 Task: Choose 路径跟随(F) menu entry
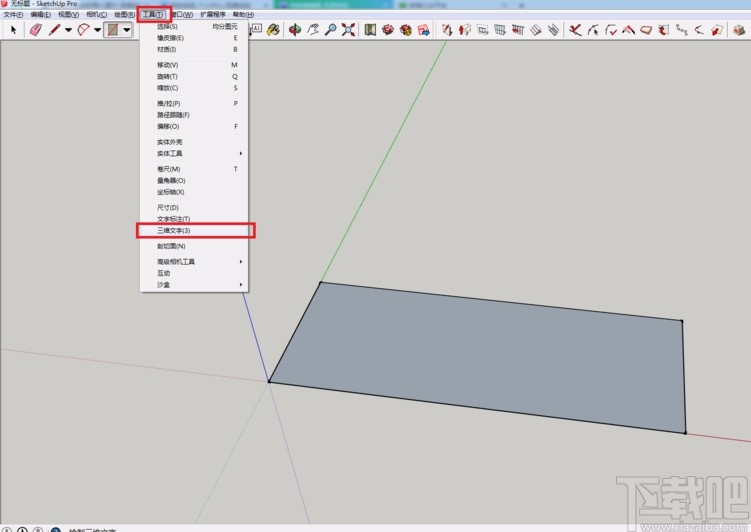coord(194,115)
